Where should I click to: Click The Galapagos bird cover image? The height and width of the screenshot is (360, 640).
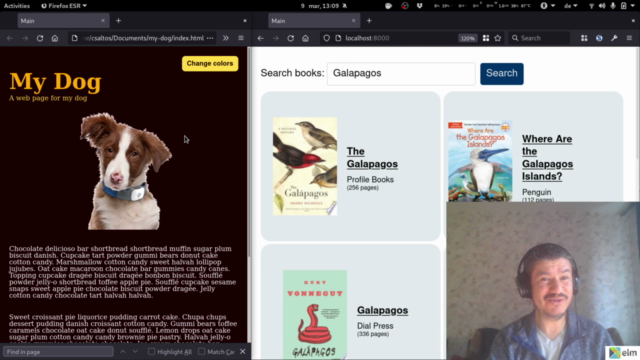point(305,167)
